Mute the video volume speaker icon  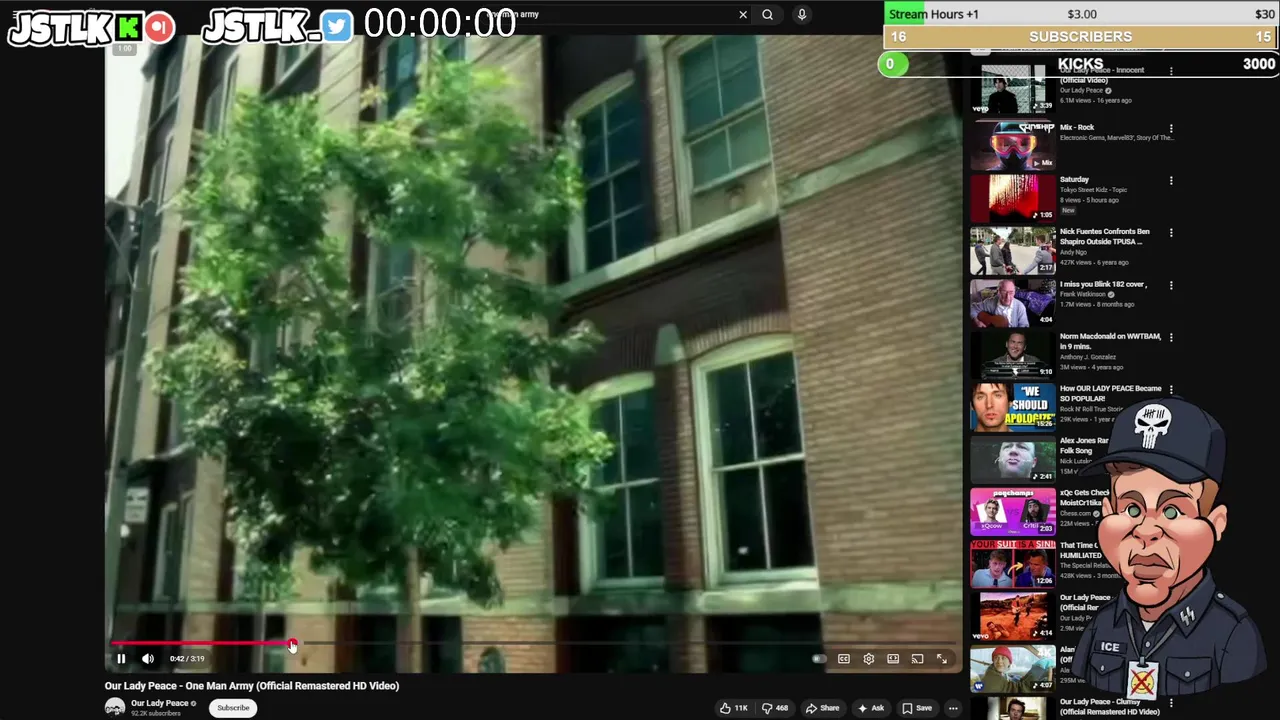148,658
